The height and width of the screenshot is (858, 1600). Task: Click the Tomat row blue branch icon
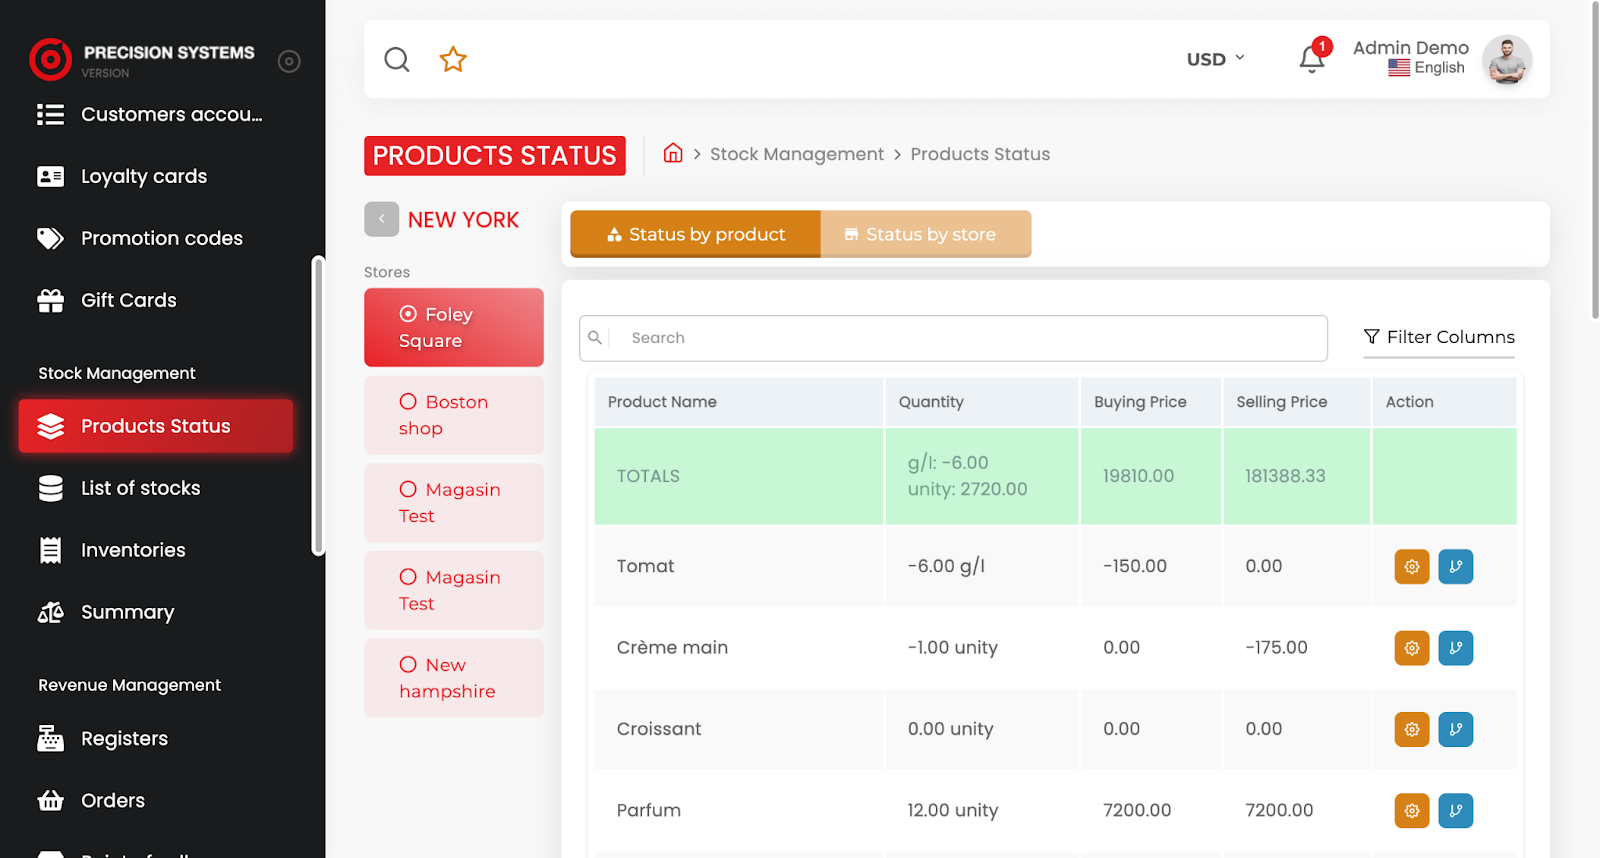pyautogui.click(x=1456, y=566)
